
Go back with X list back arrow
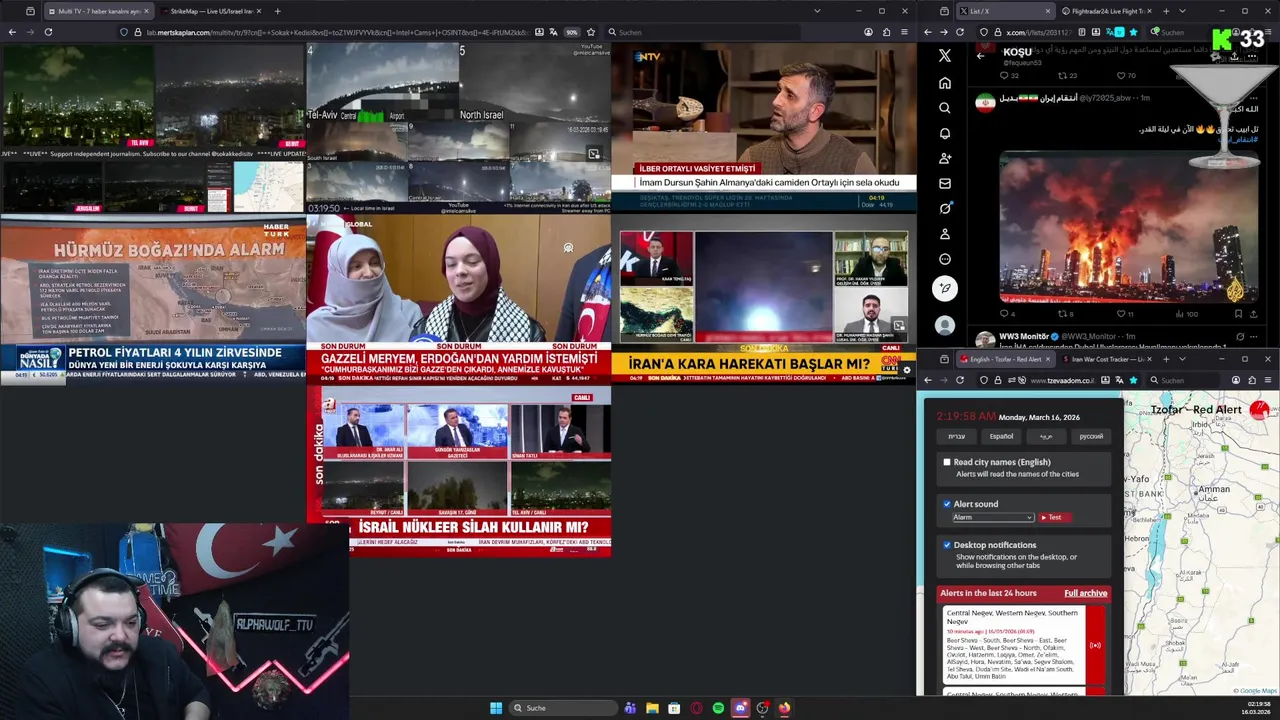[981, 56]
